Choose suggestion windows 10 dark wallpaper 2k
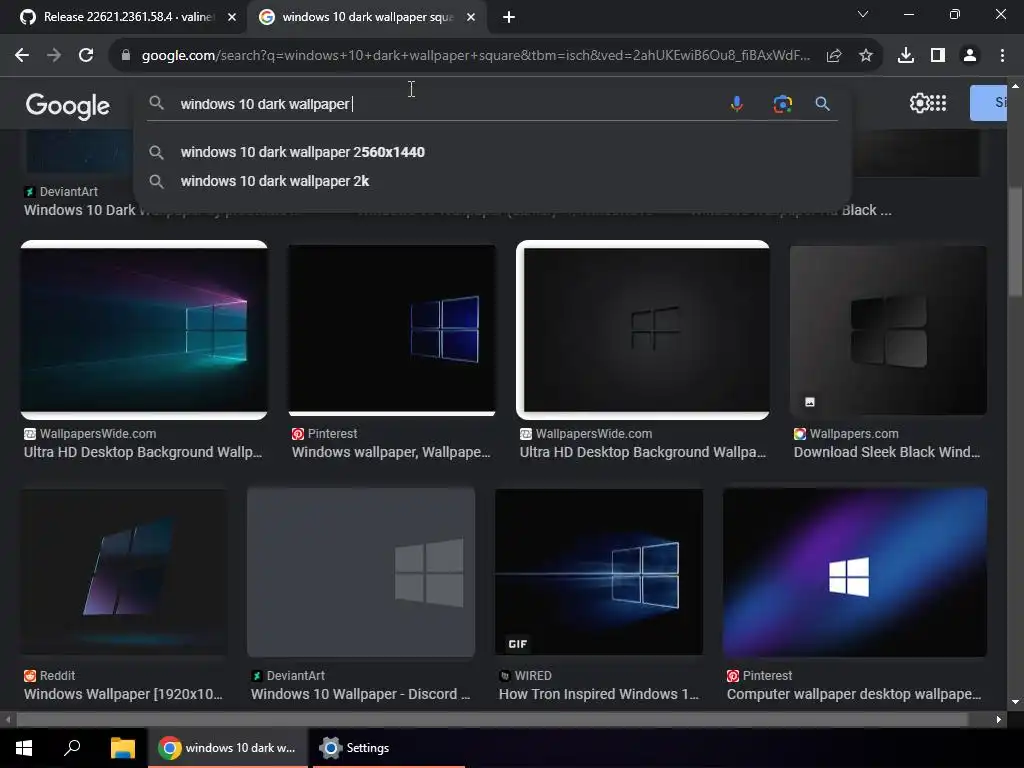 (x=274, y=181)
